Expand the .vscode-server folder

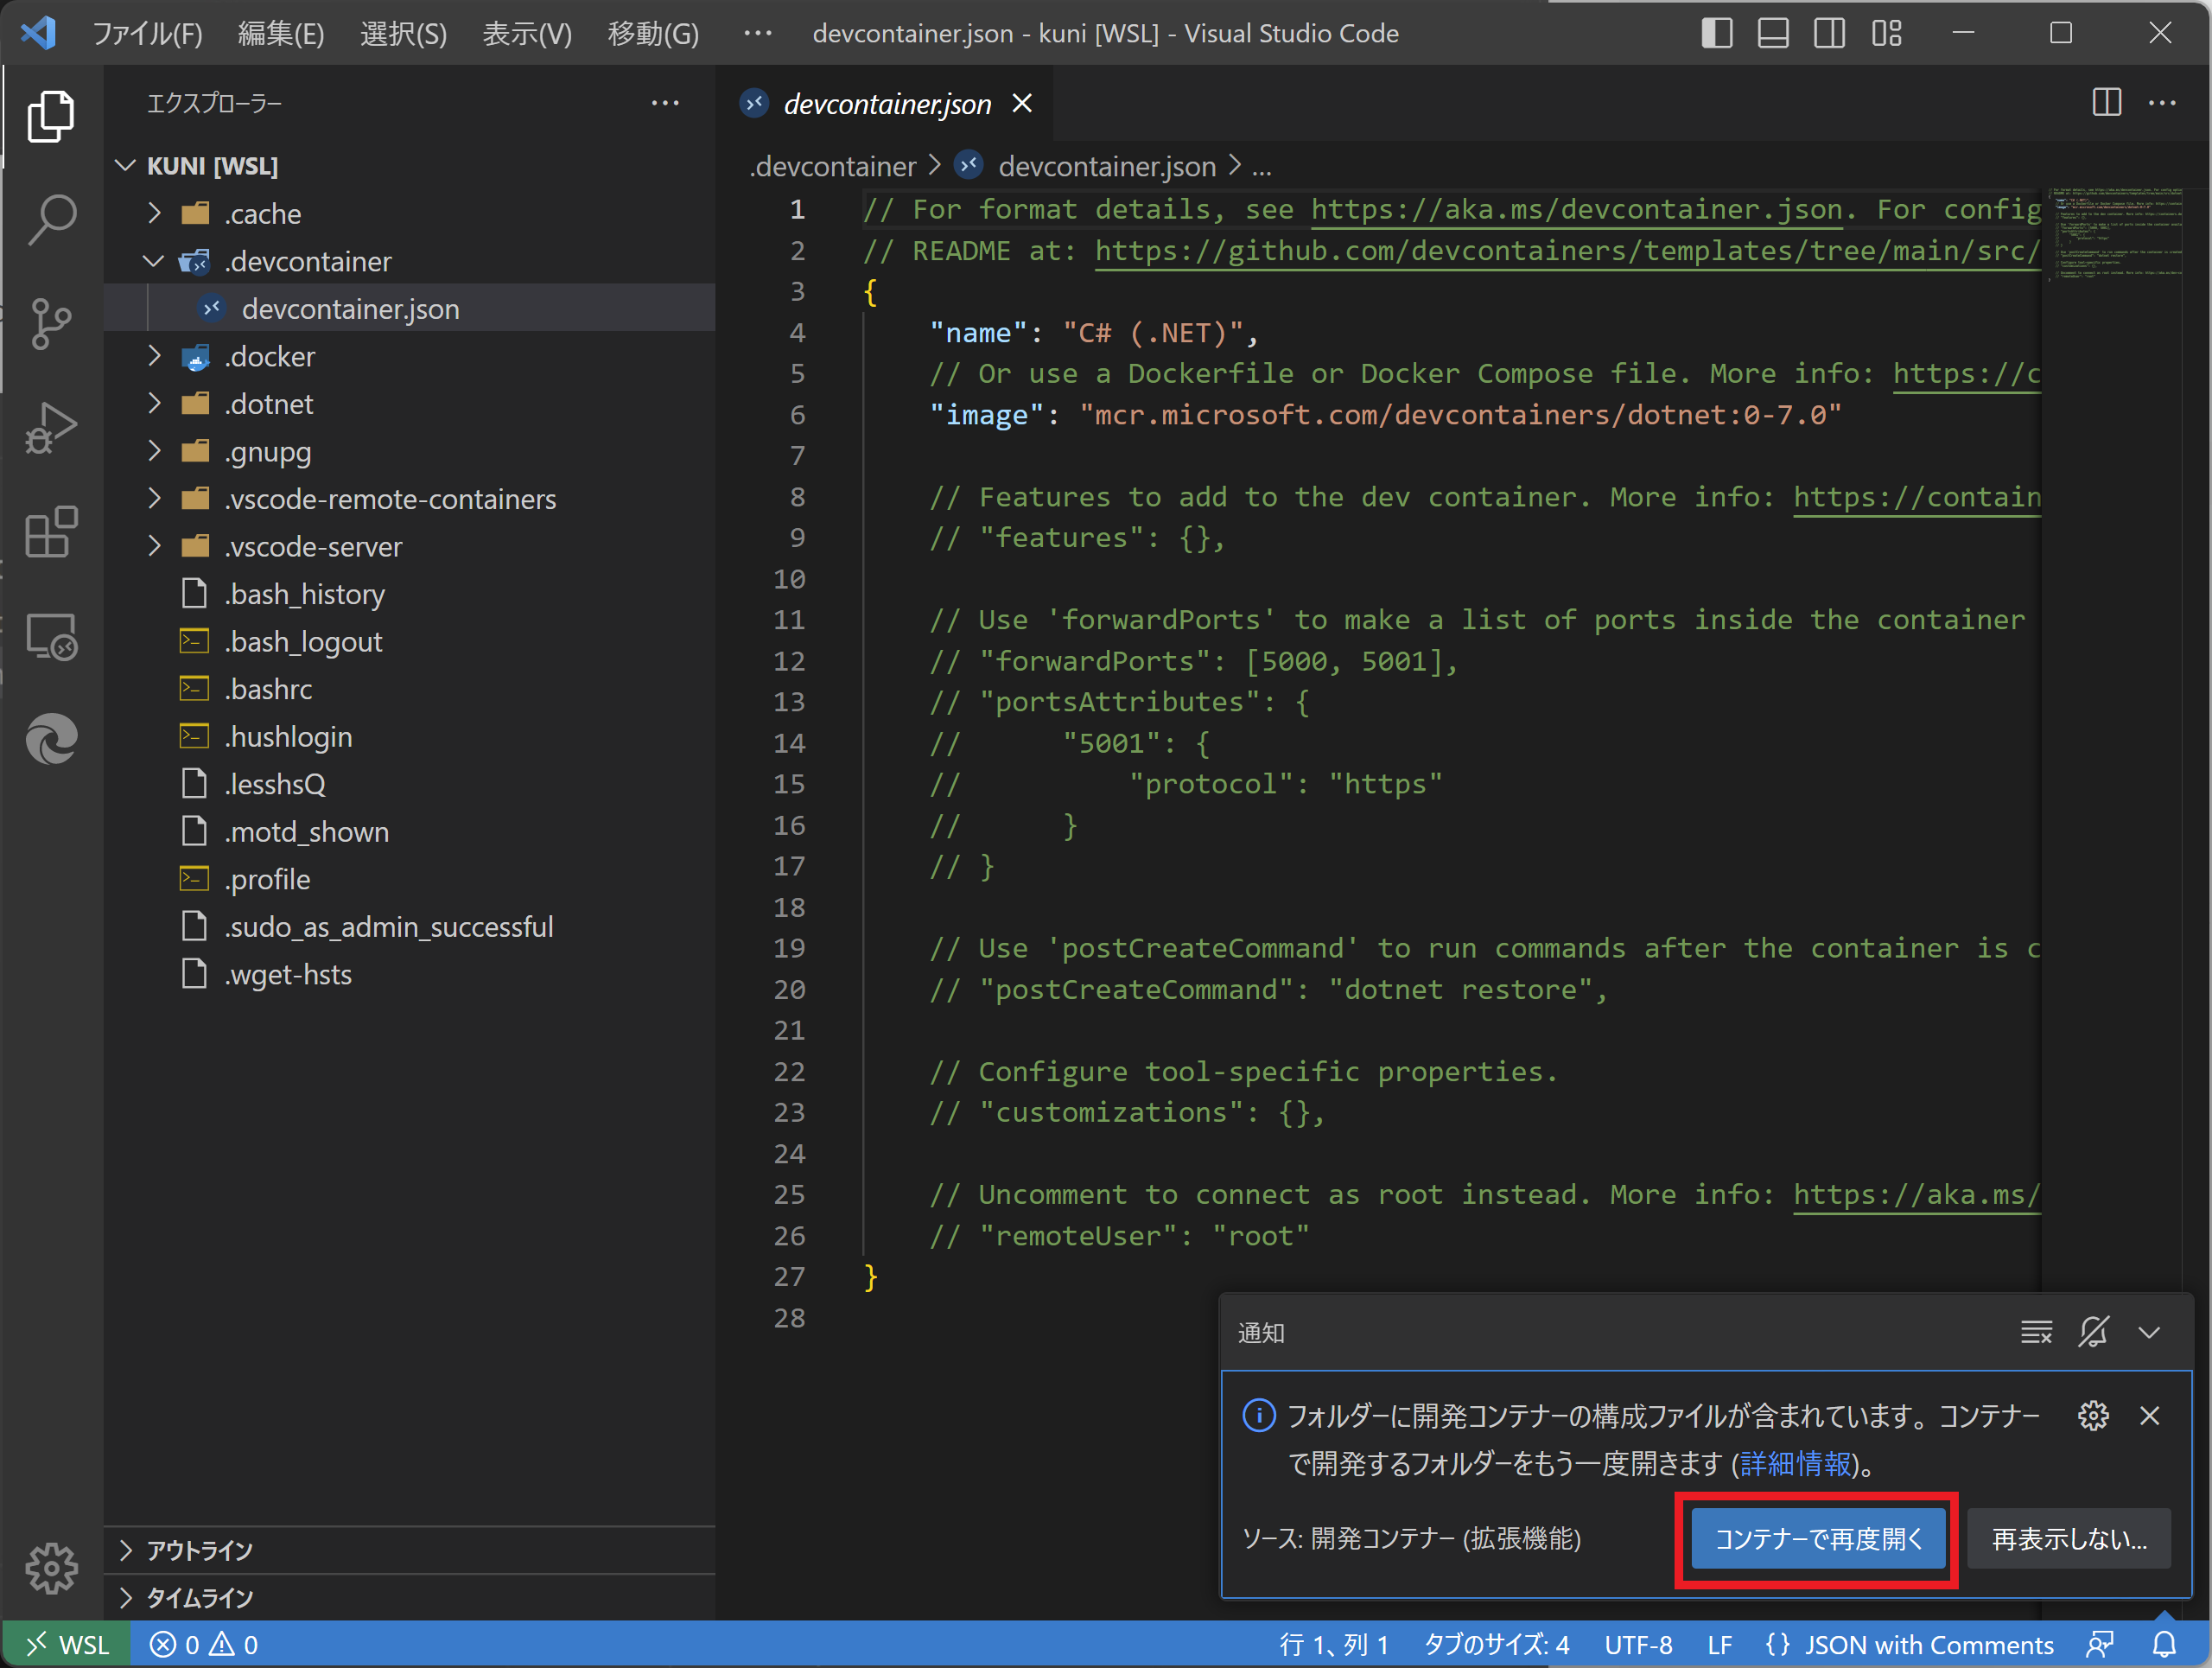coord(155,546)
